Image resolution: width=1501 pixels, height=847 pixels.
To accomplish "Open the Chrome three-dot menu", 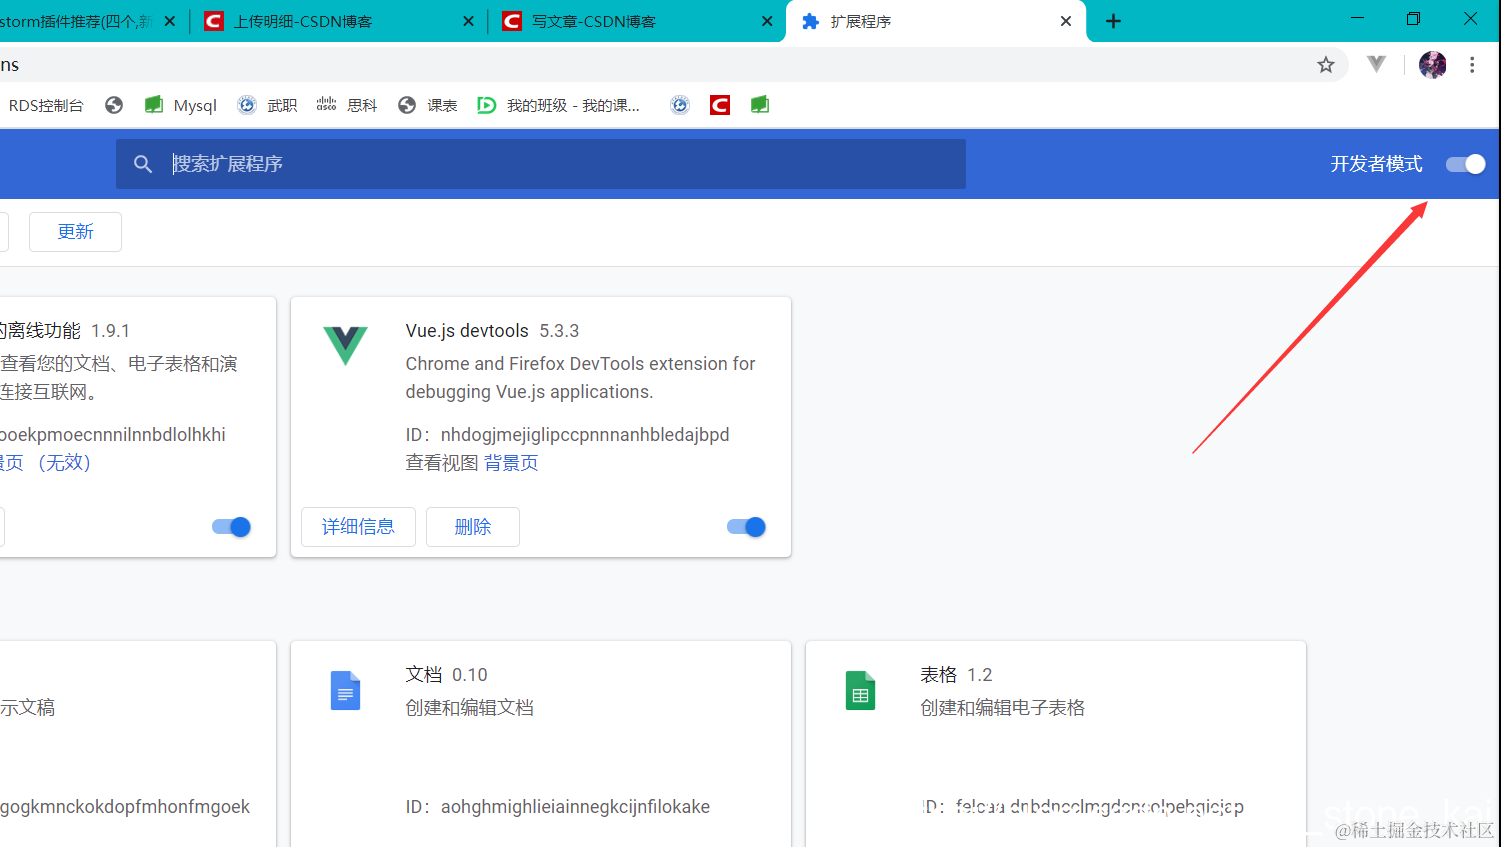I will pos(1472,64).
